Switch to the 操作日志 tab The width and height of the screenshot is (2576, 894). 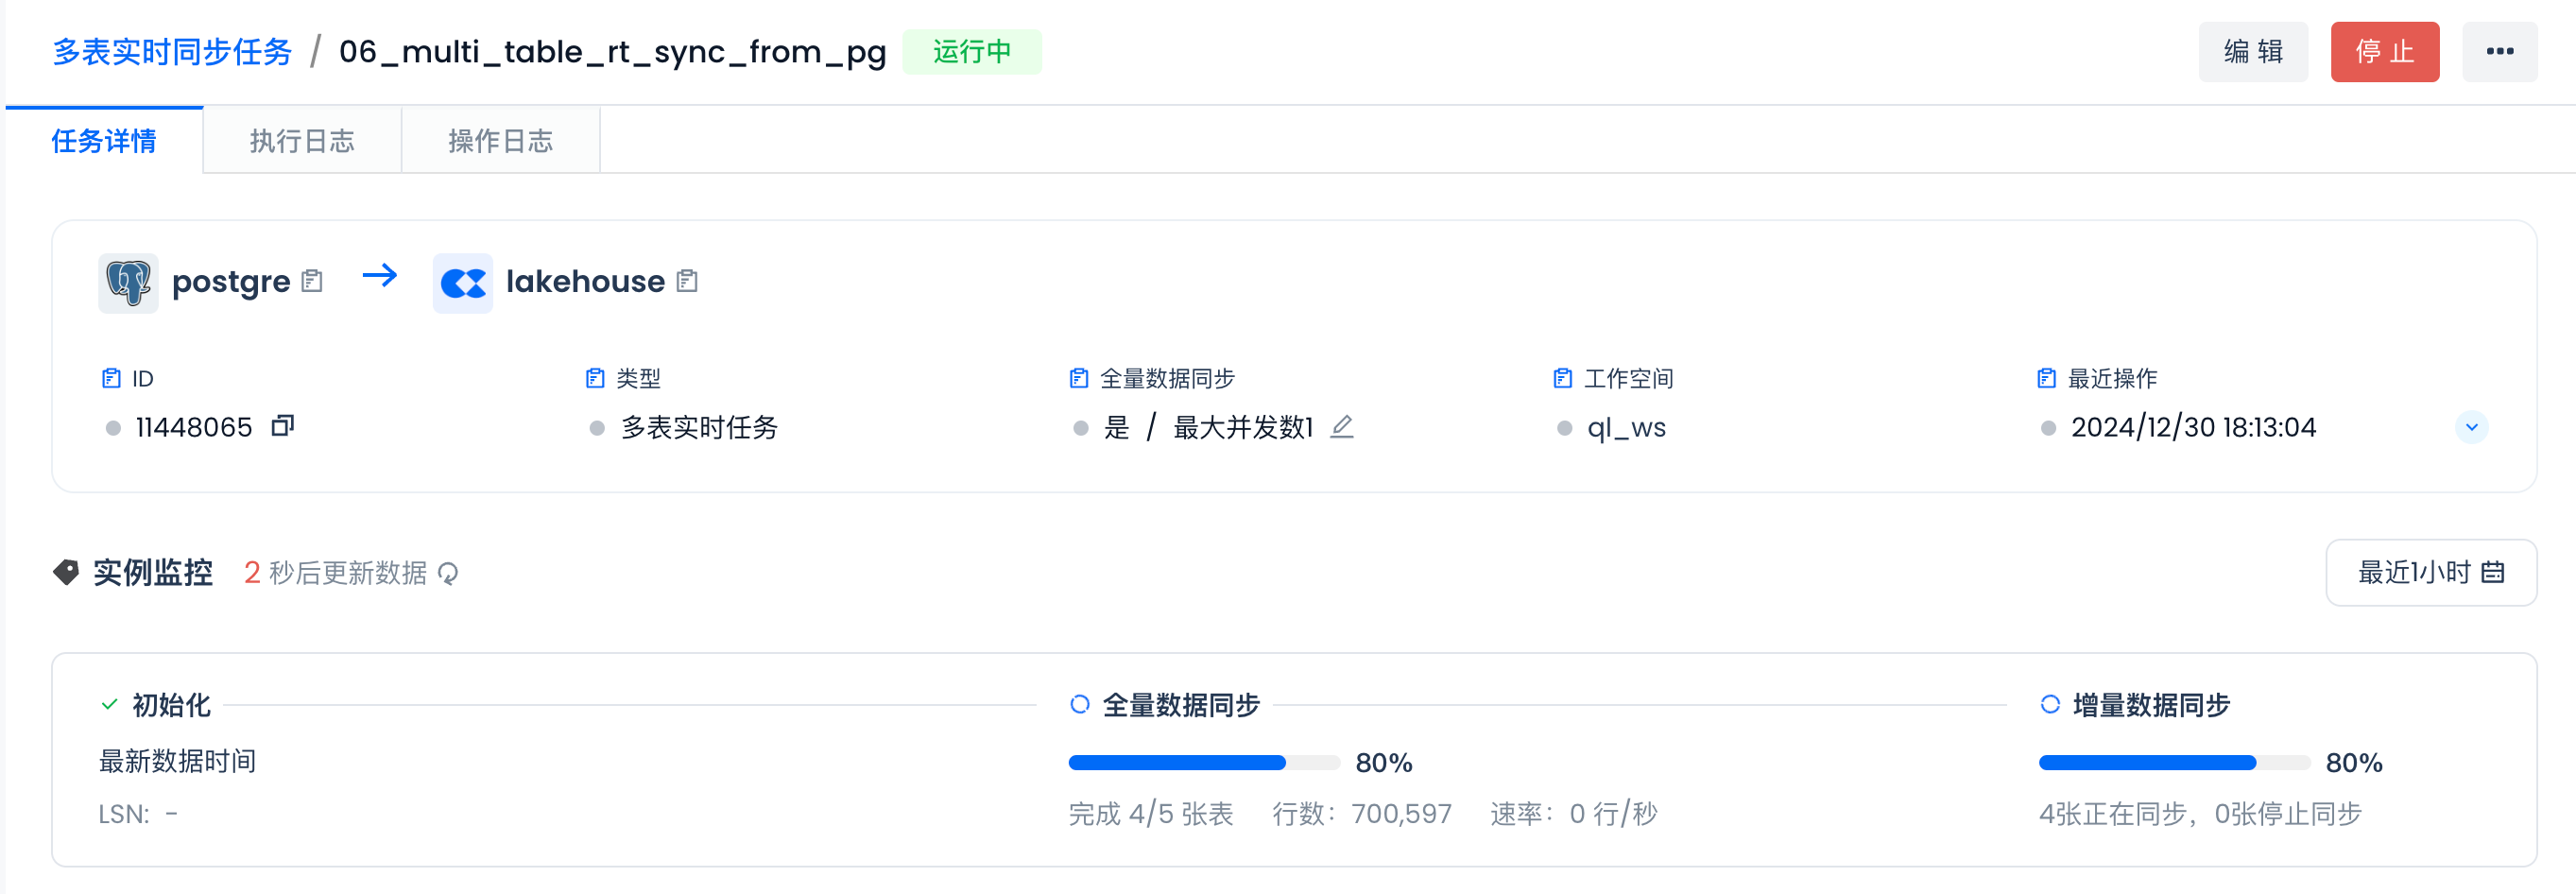[x=500, y=141]
